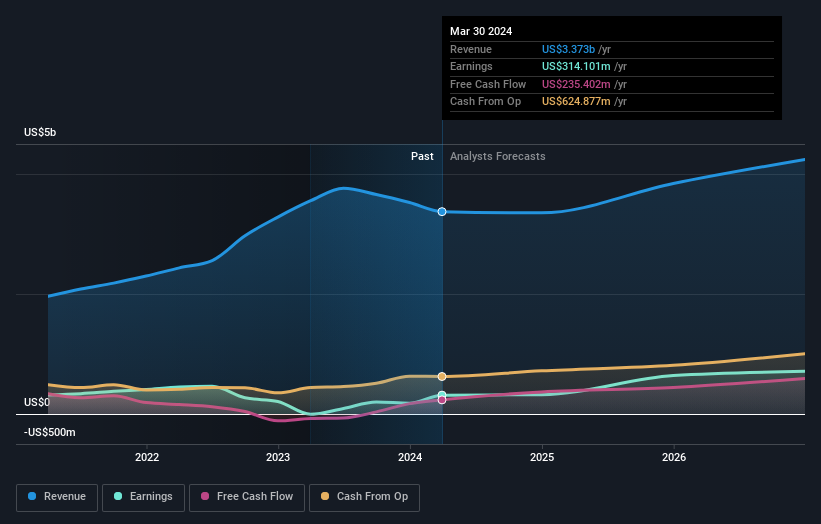
Task: Click the 2022 x-axis label
Action: tap(147, 457)
